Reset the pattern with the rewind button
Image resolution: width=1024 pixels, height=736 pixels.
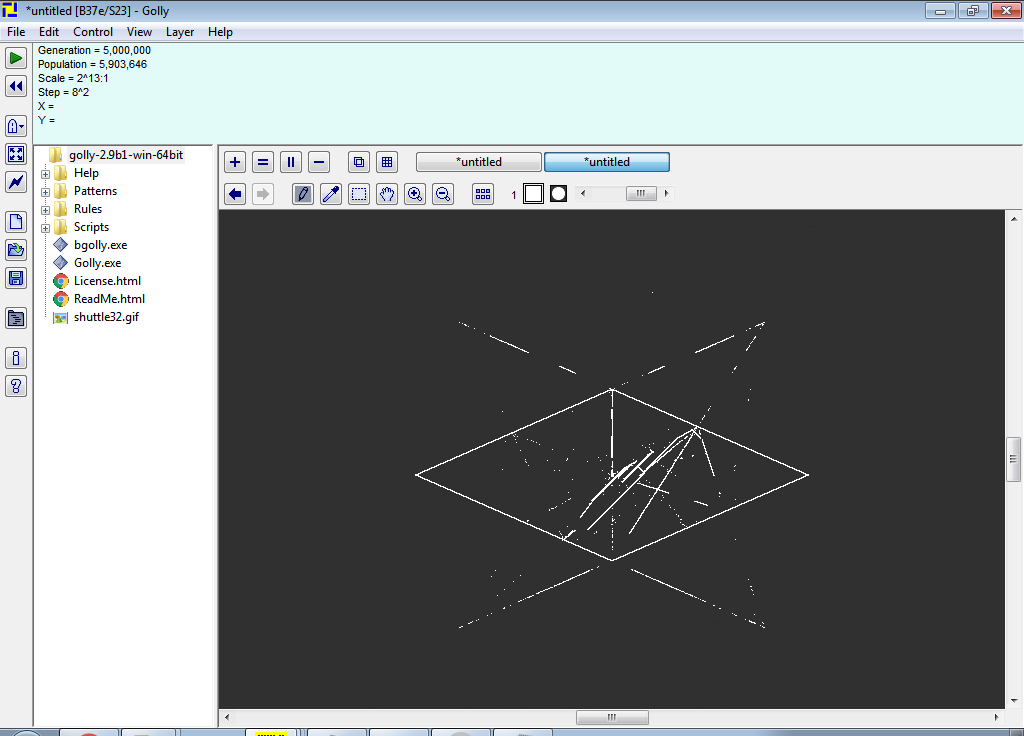(x=16, y=86)
